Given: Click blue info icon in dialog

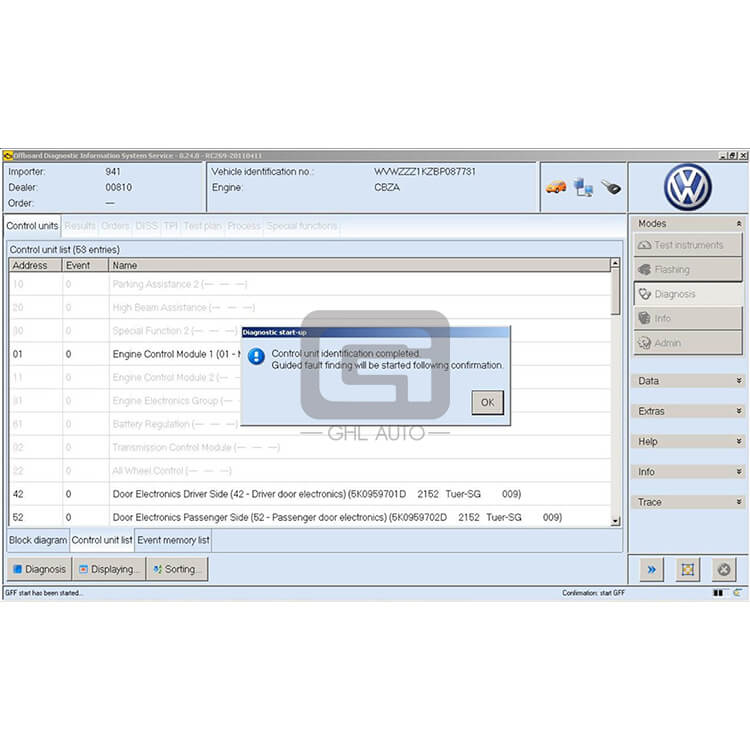Looking at the screenshot, I should [256, 356].
